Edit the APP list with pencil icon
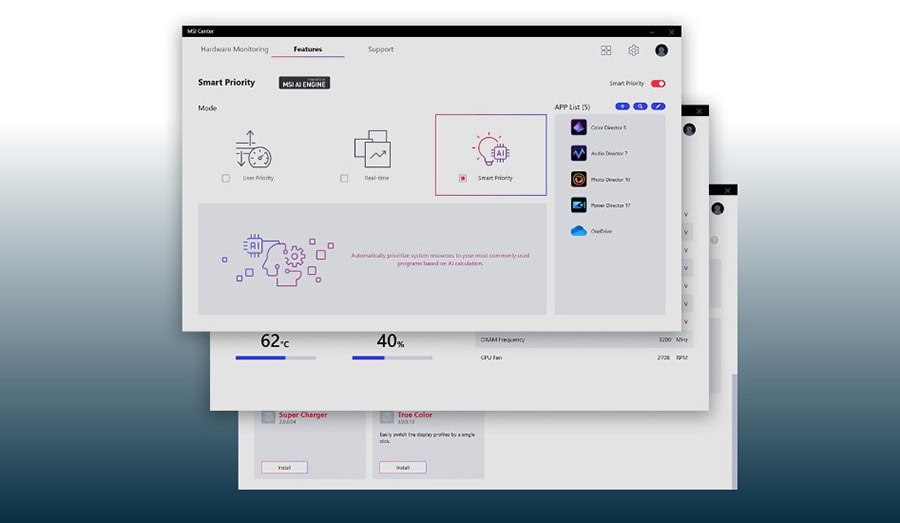 (x=657, y=106)
